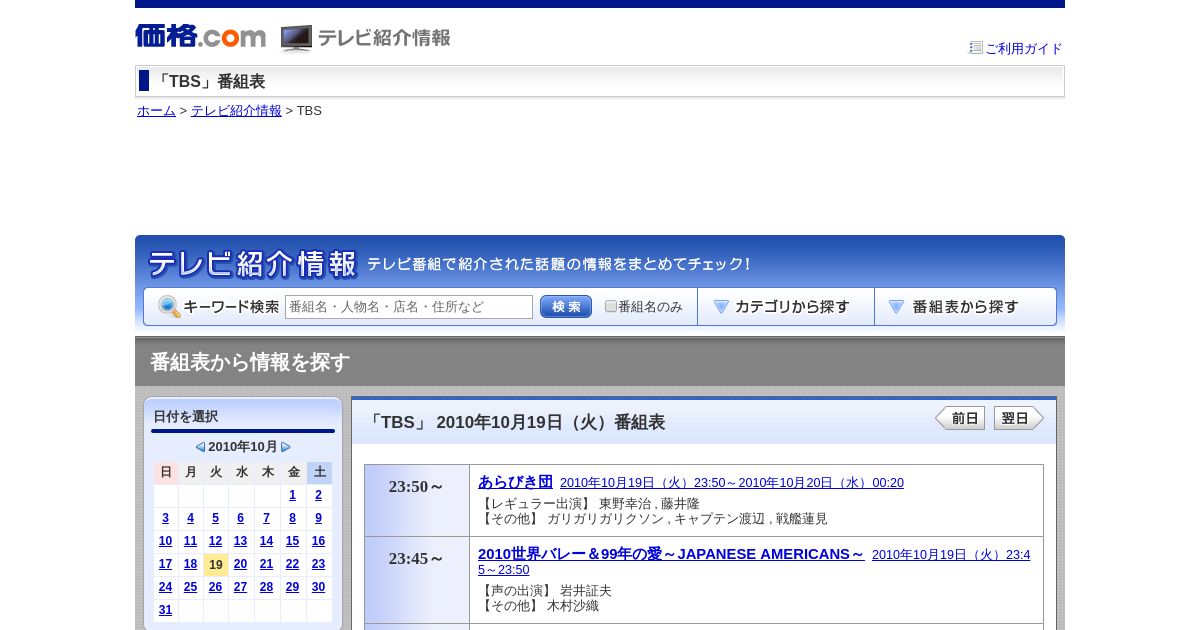Select October 11 in calendar

(x=190, y=541)
